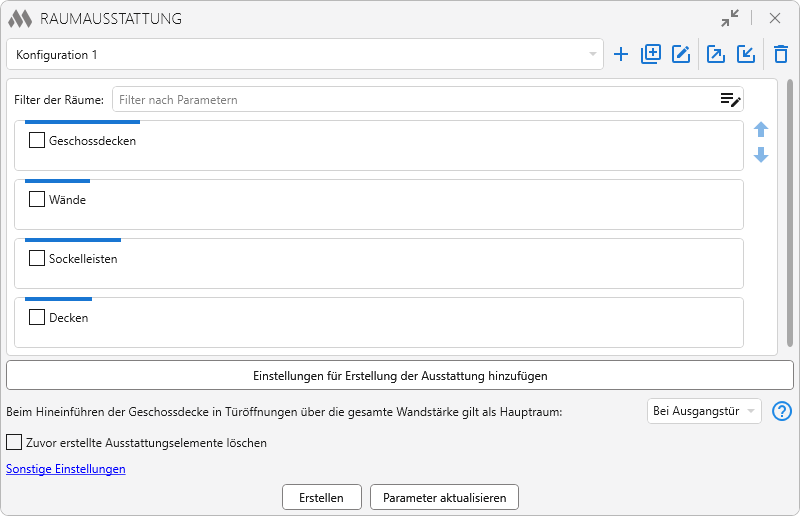The image size is (800, 516).
Task: Enable the Geschossdecken checkbox
Action: pos(37,141)
